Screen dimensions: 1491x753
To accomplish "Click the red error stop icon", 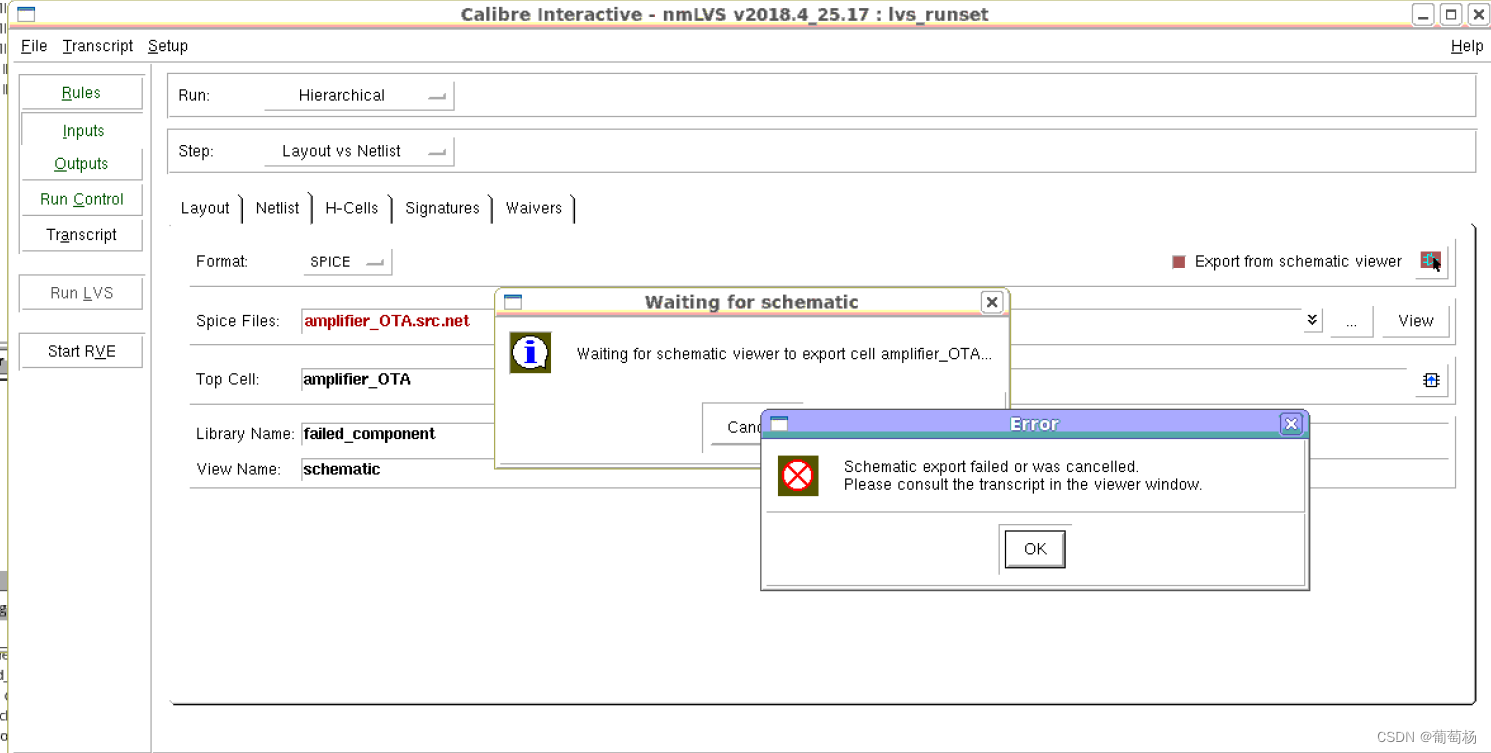I will point(798,476).
